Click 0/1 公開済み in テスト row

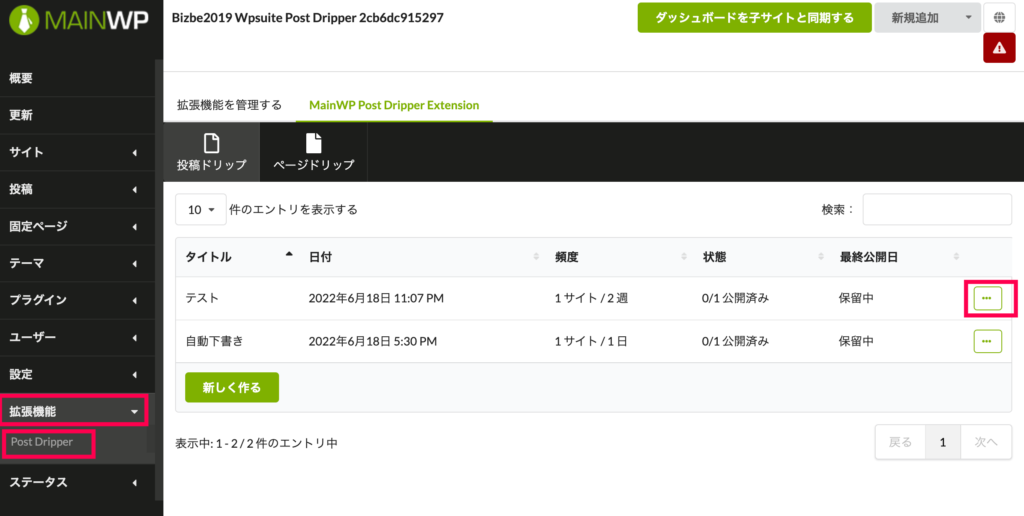pyautogui.click(x=735, y=298)
